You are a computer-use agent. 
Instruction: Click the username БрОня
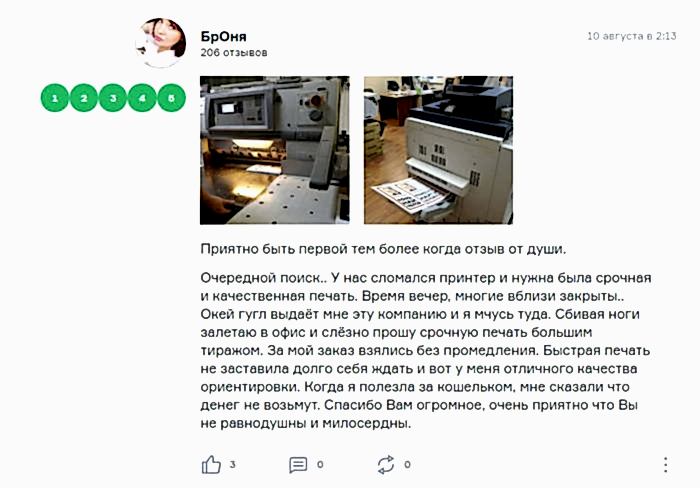[223, 36]
